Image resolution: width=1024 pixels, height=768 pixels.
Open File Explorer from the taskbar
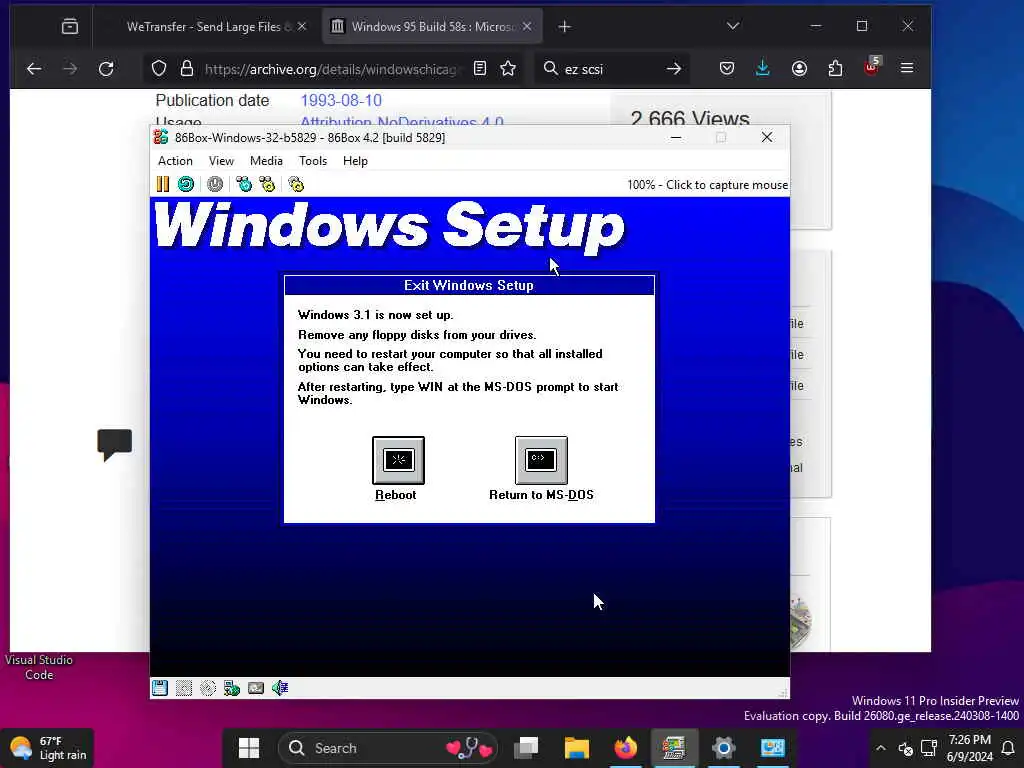577,748
